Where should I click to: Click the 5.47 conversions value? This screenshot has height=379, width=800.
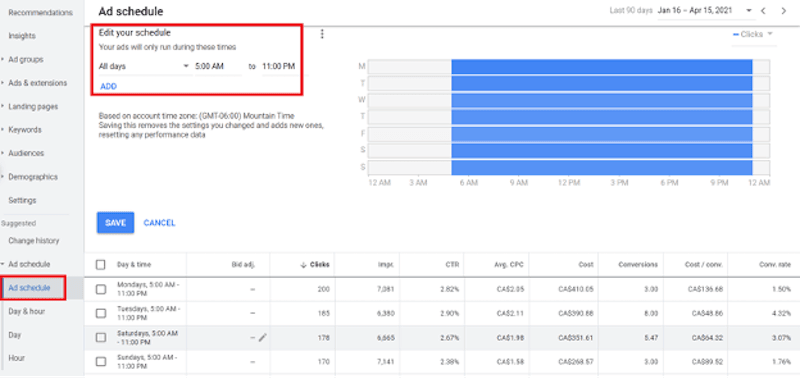(x=650, y=338)
